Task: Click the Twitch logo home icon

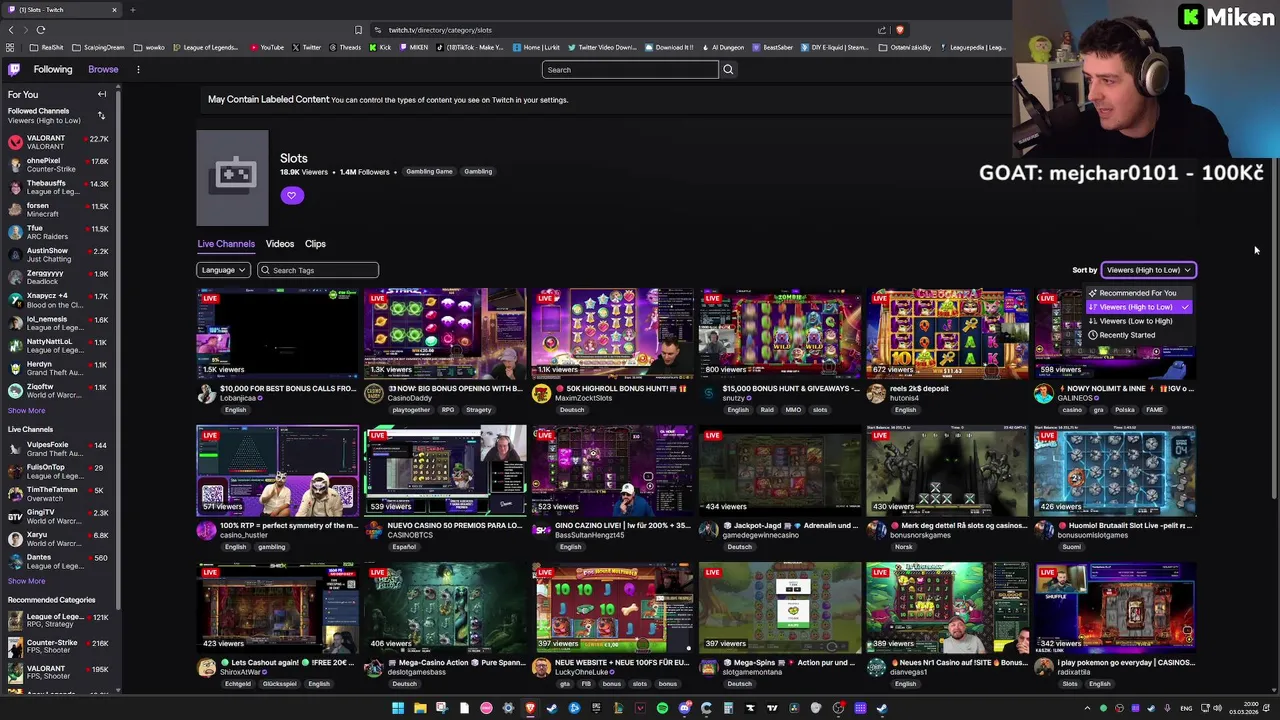Action: point(14,70)
